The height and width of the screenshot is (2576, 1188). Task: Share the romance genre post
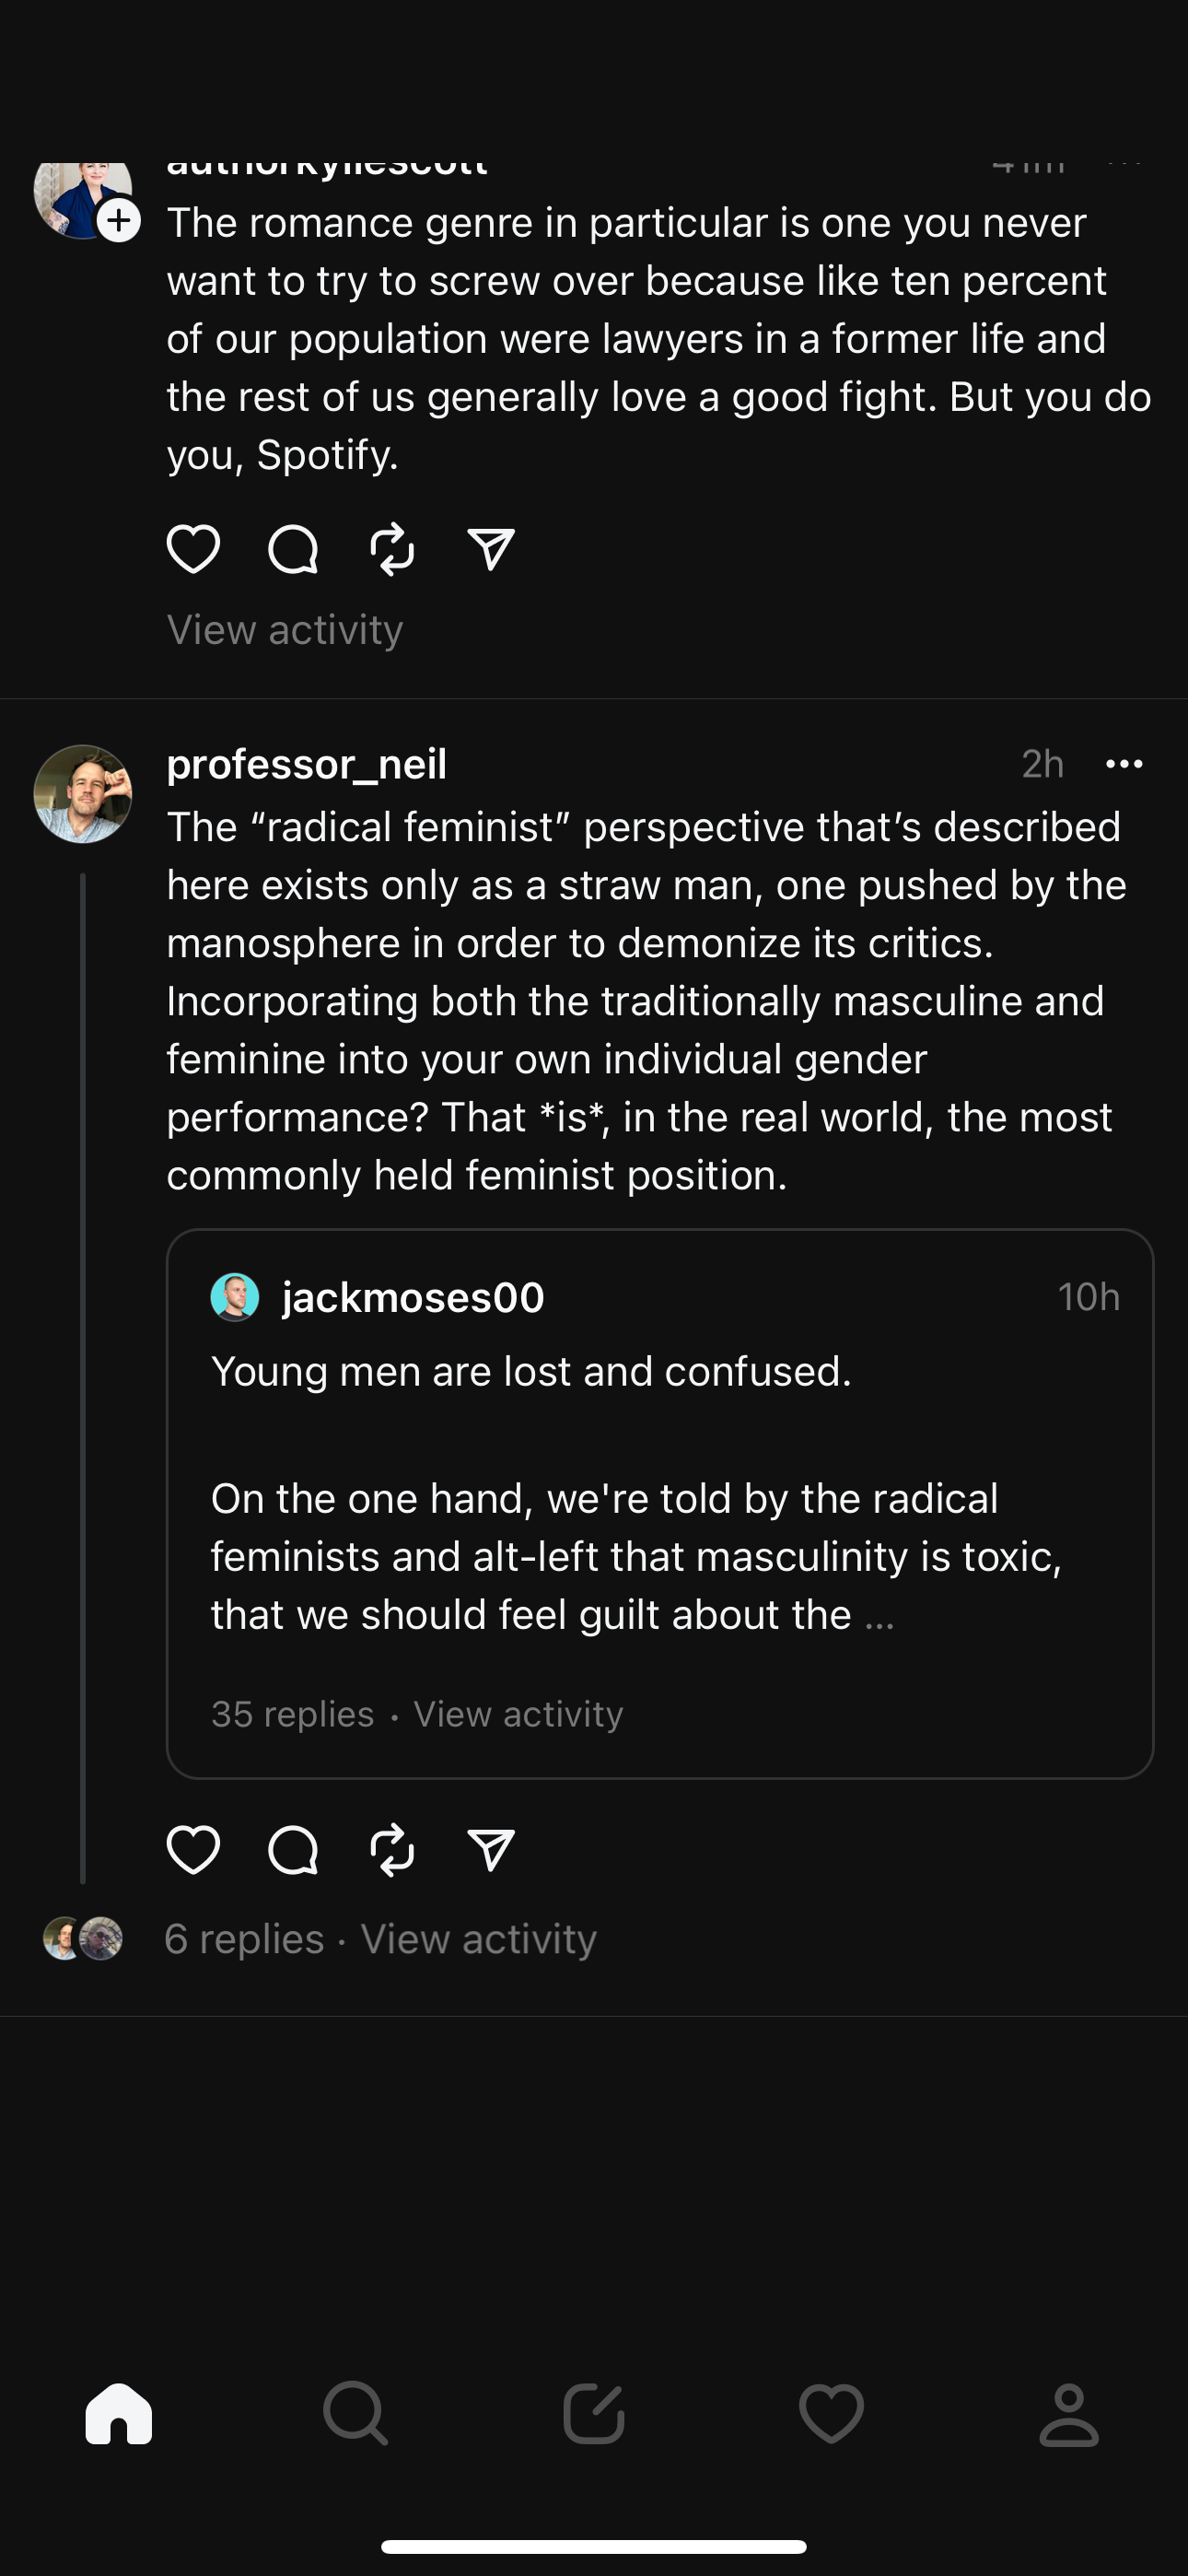click(491, 549)
